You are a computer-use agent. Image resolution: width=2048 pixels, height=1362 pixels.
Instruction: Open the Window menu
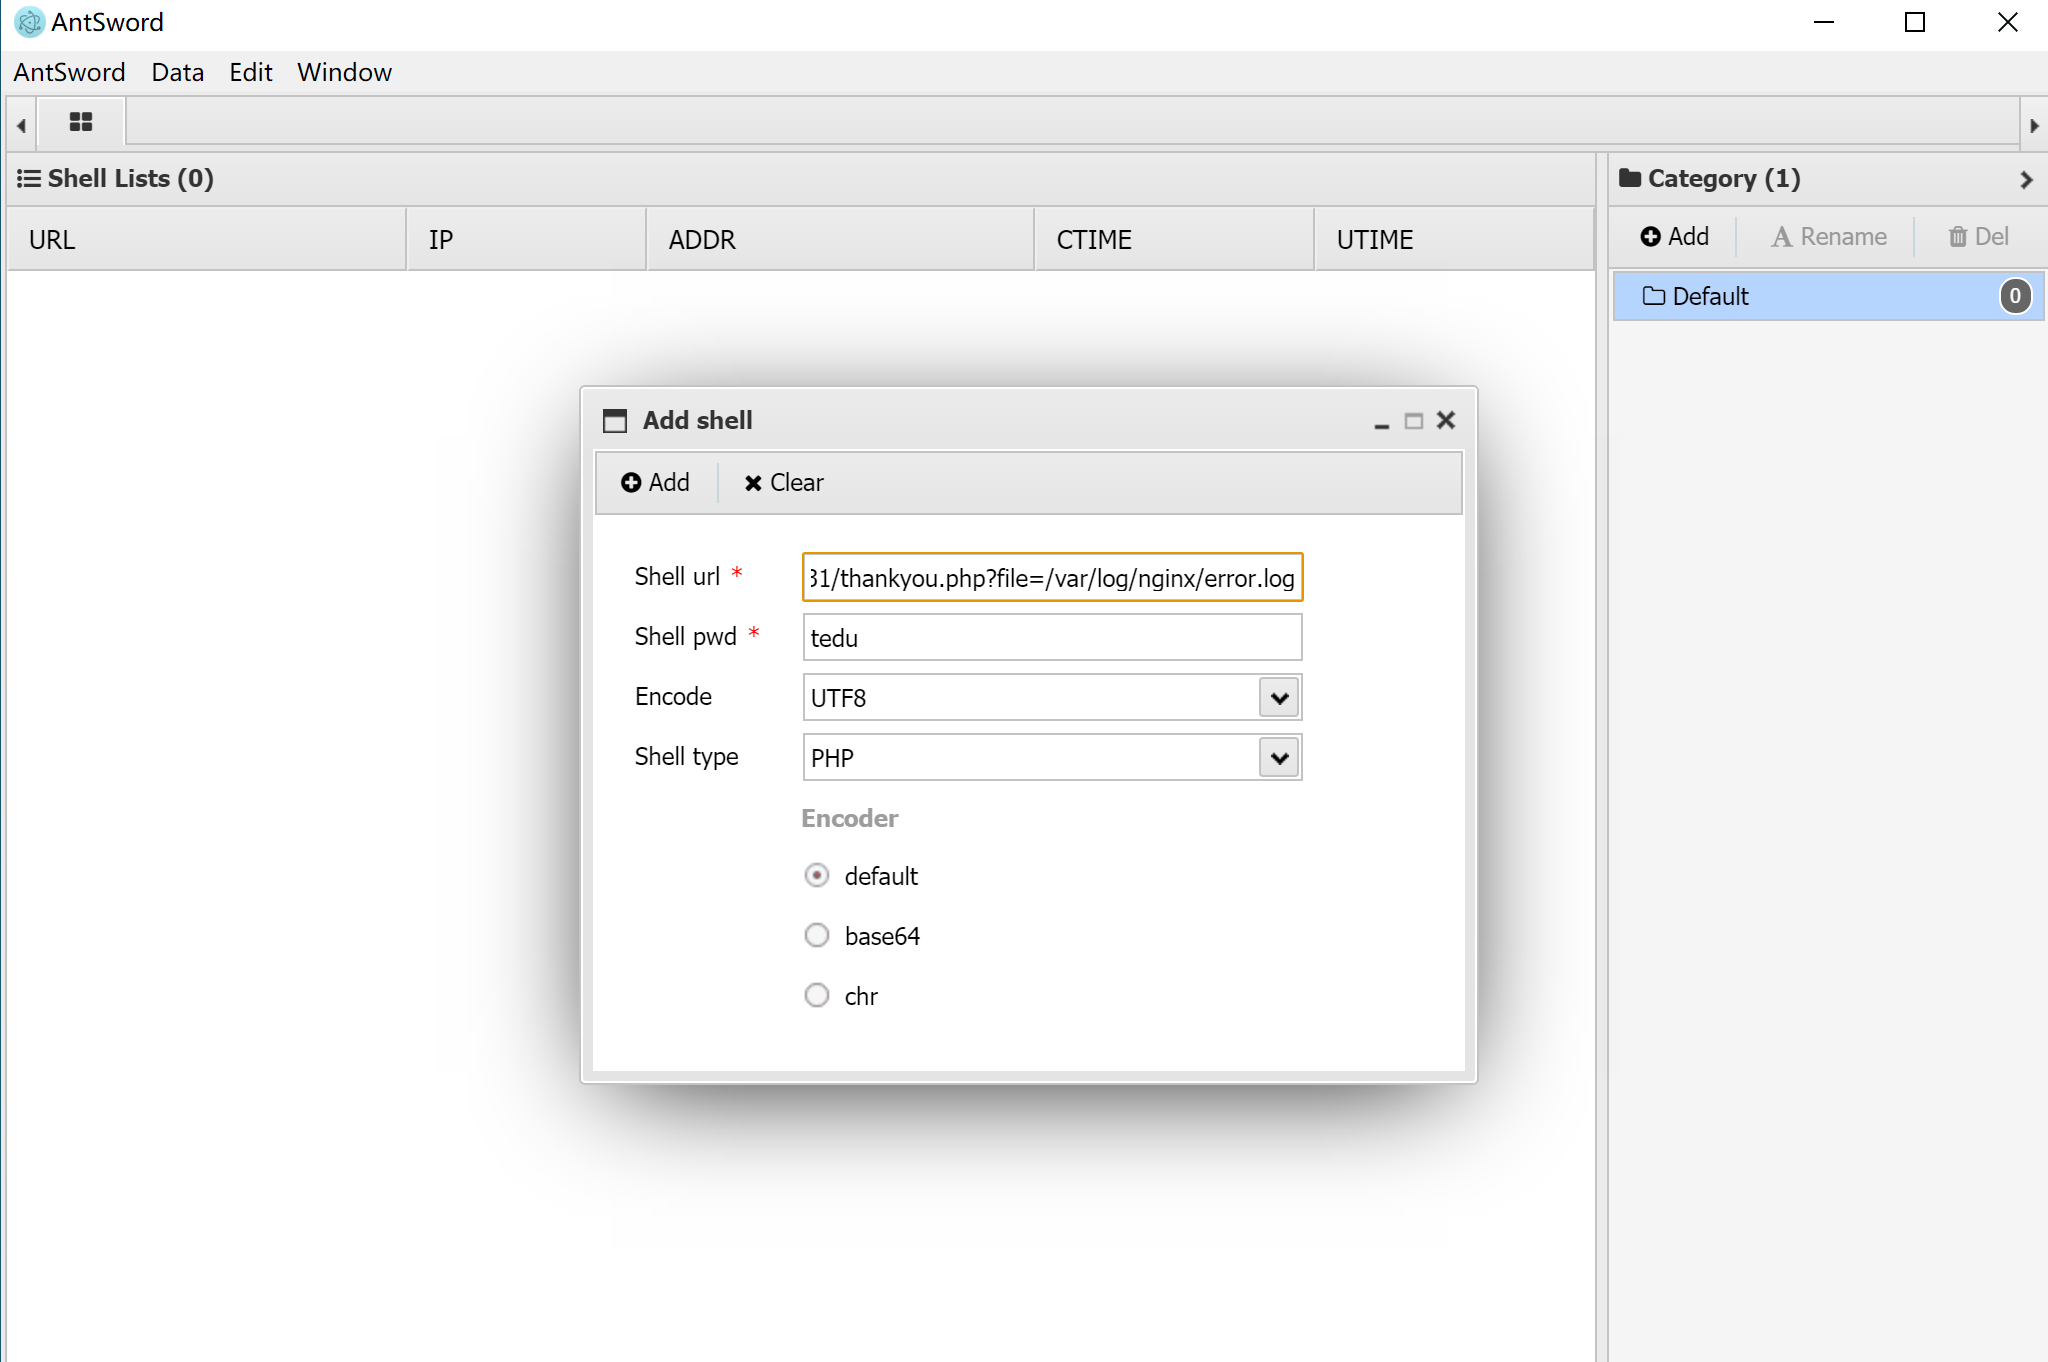344,73
